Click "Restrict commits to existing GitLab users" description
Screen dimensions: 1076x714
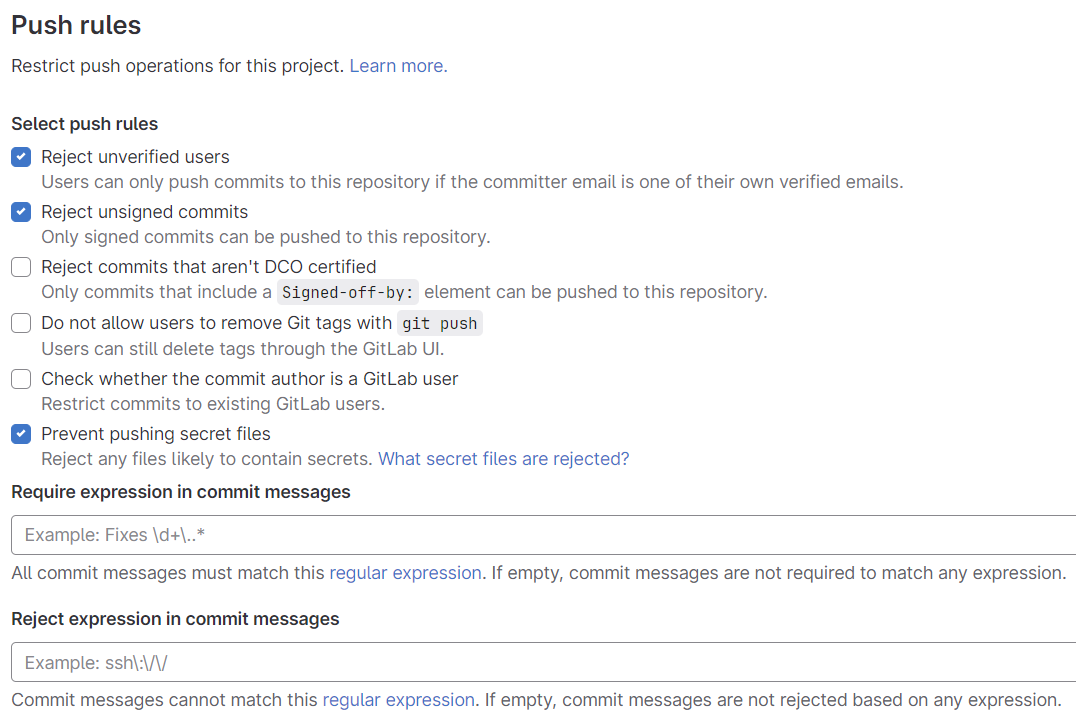click(212, 404)
